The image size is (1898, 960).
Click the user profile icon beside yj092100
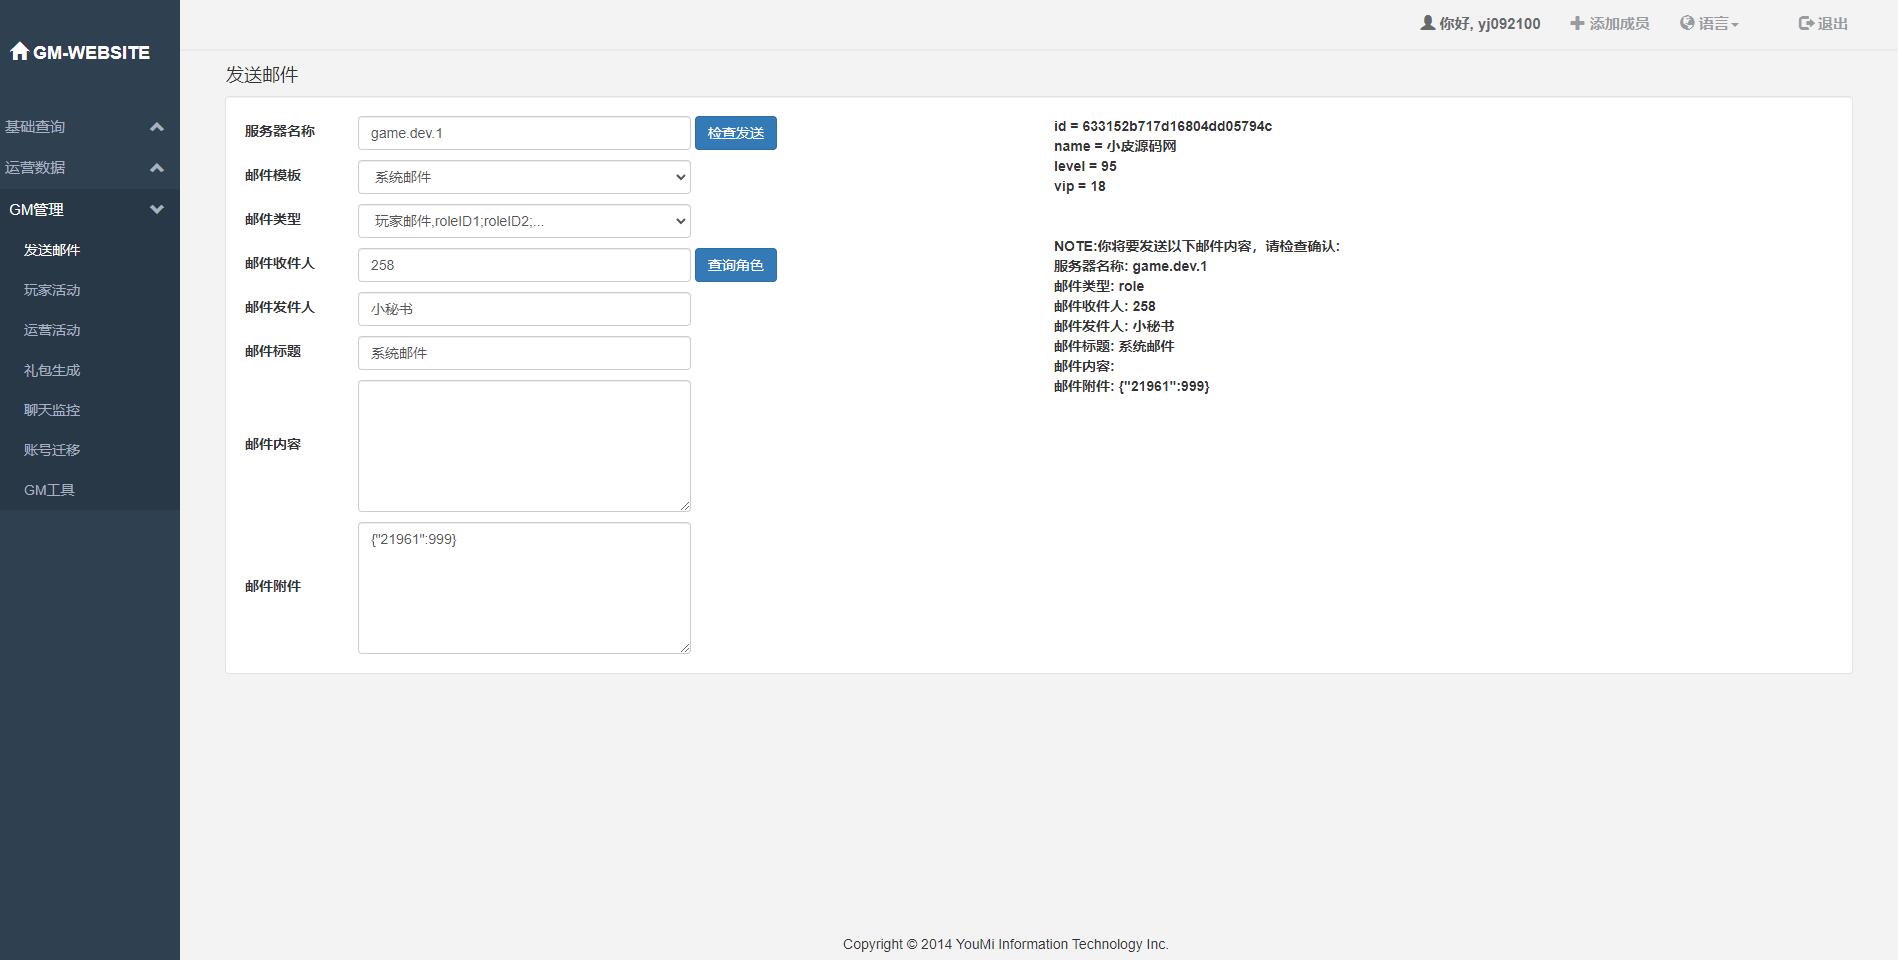(1429, 22)
